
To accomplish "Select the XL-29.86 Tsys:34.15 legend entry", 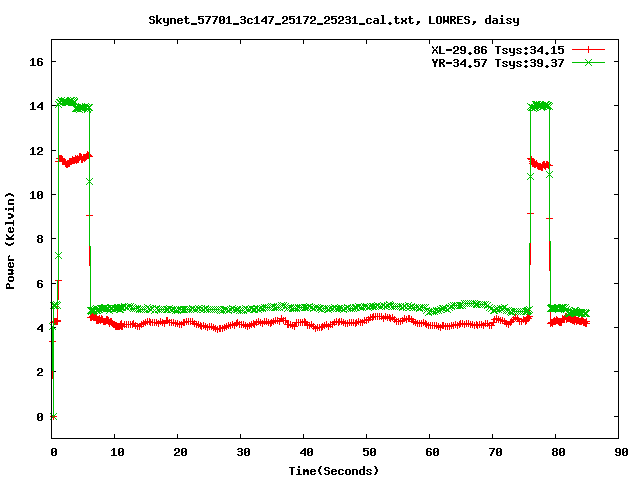I will coord(498,50).
